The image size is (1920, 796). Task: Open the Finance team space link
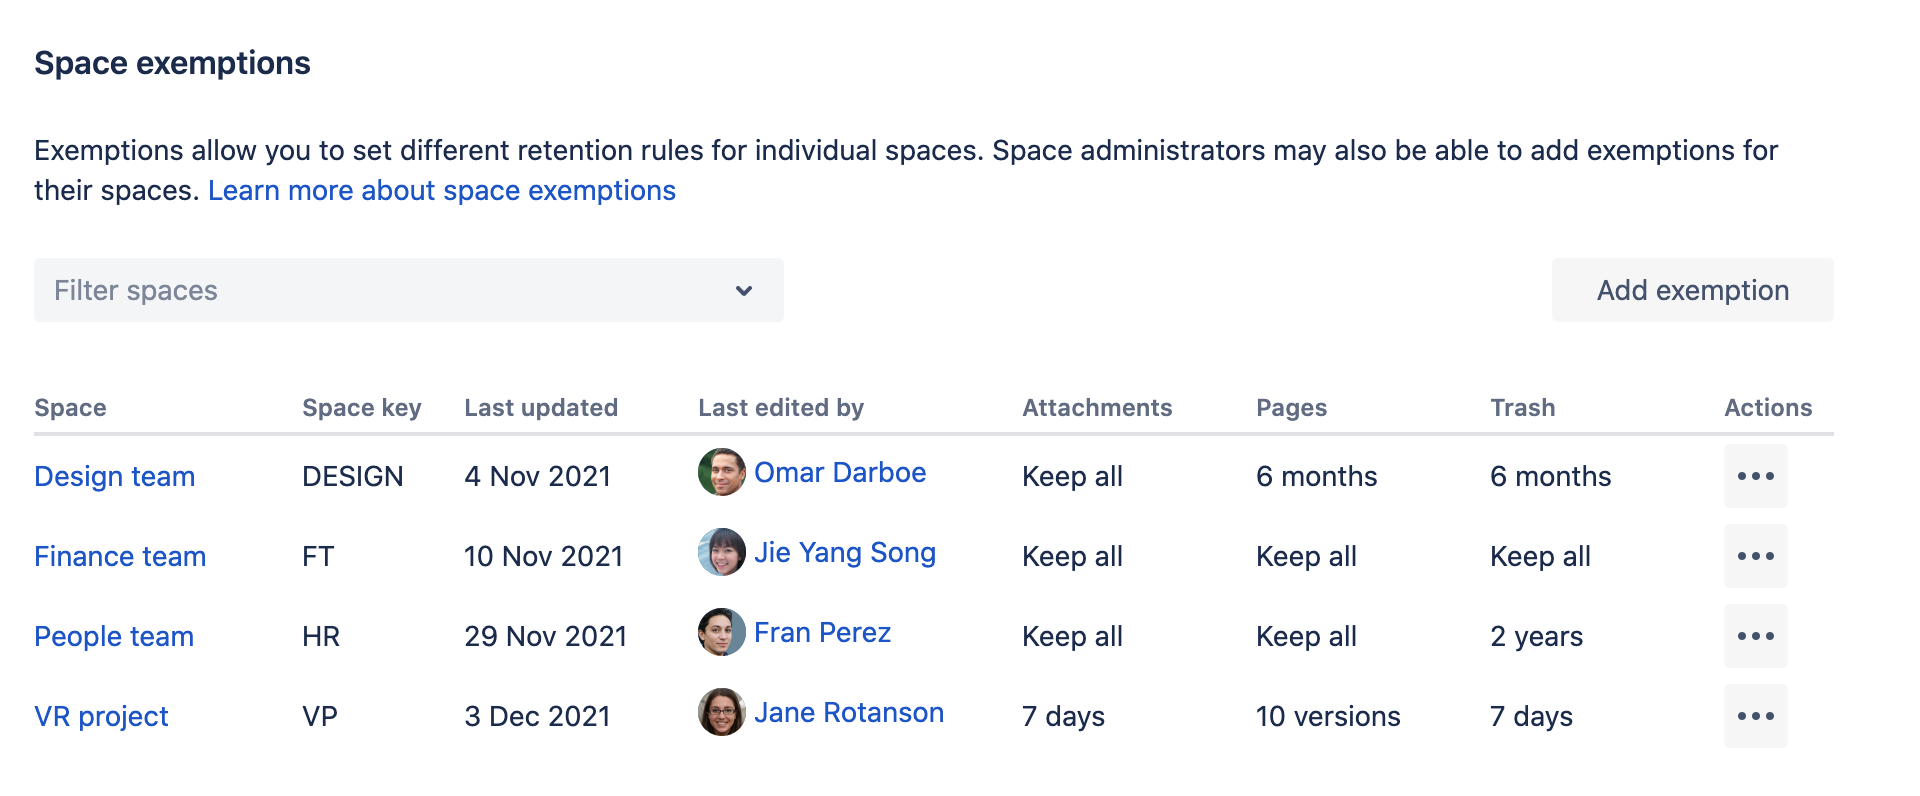click(x=120, y=557)
